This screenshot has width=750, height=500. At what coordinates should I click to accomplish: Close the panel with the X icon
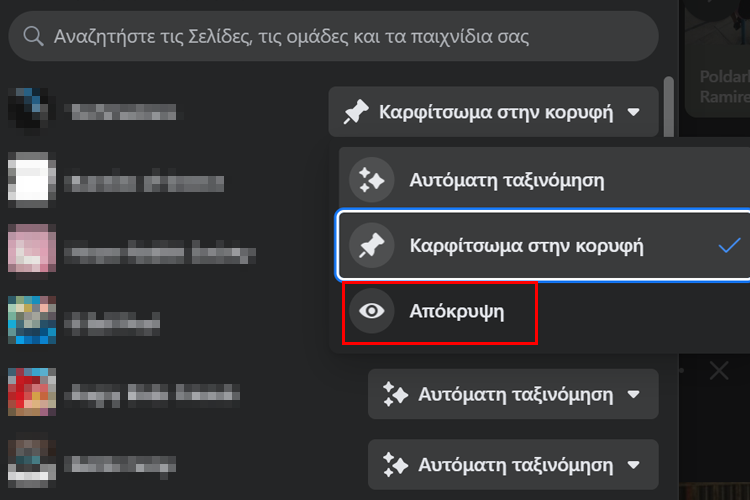[x=719, y=371]
